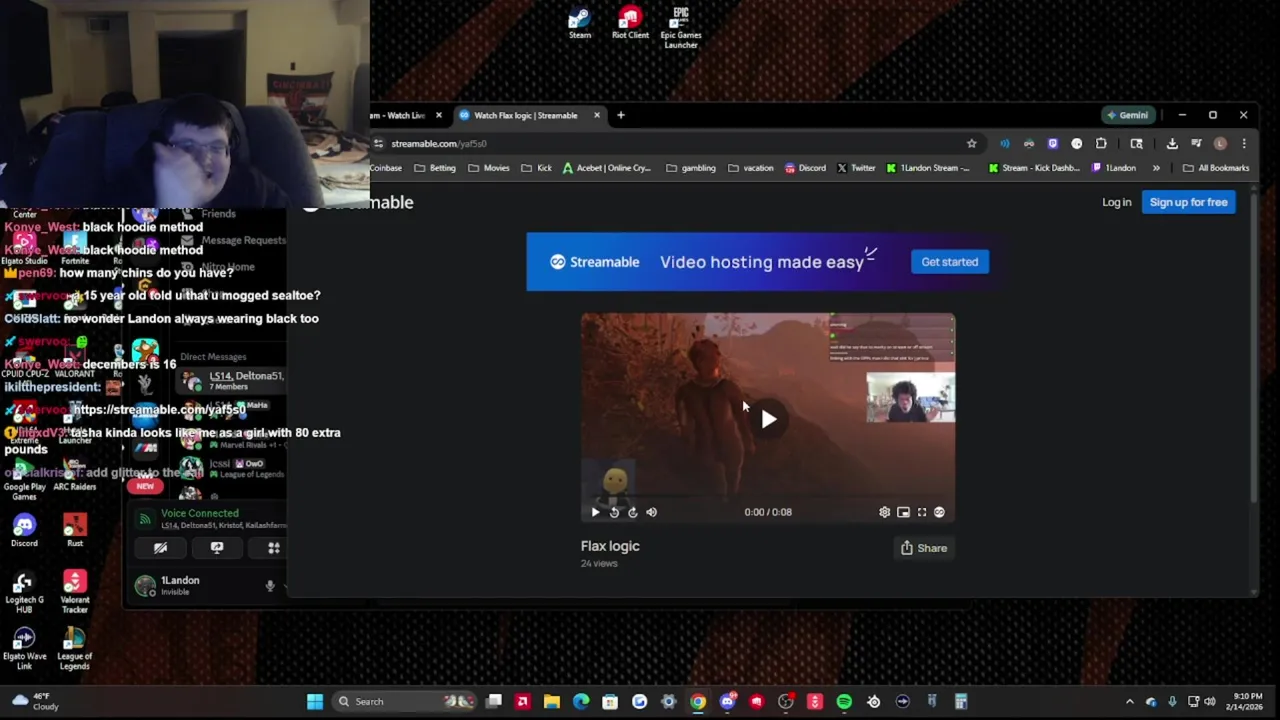1280x720 pixels.
Task: Click the Log in link on Streamable
Action: 1116,202
